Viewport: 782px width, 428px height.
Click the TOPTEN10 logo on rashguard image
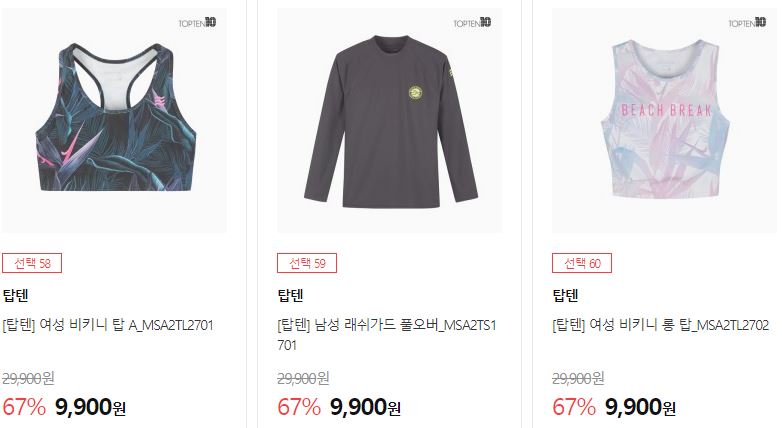pyautogui.click(x=472, y=22)
